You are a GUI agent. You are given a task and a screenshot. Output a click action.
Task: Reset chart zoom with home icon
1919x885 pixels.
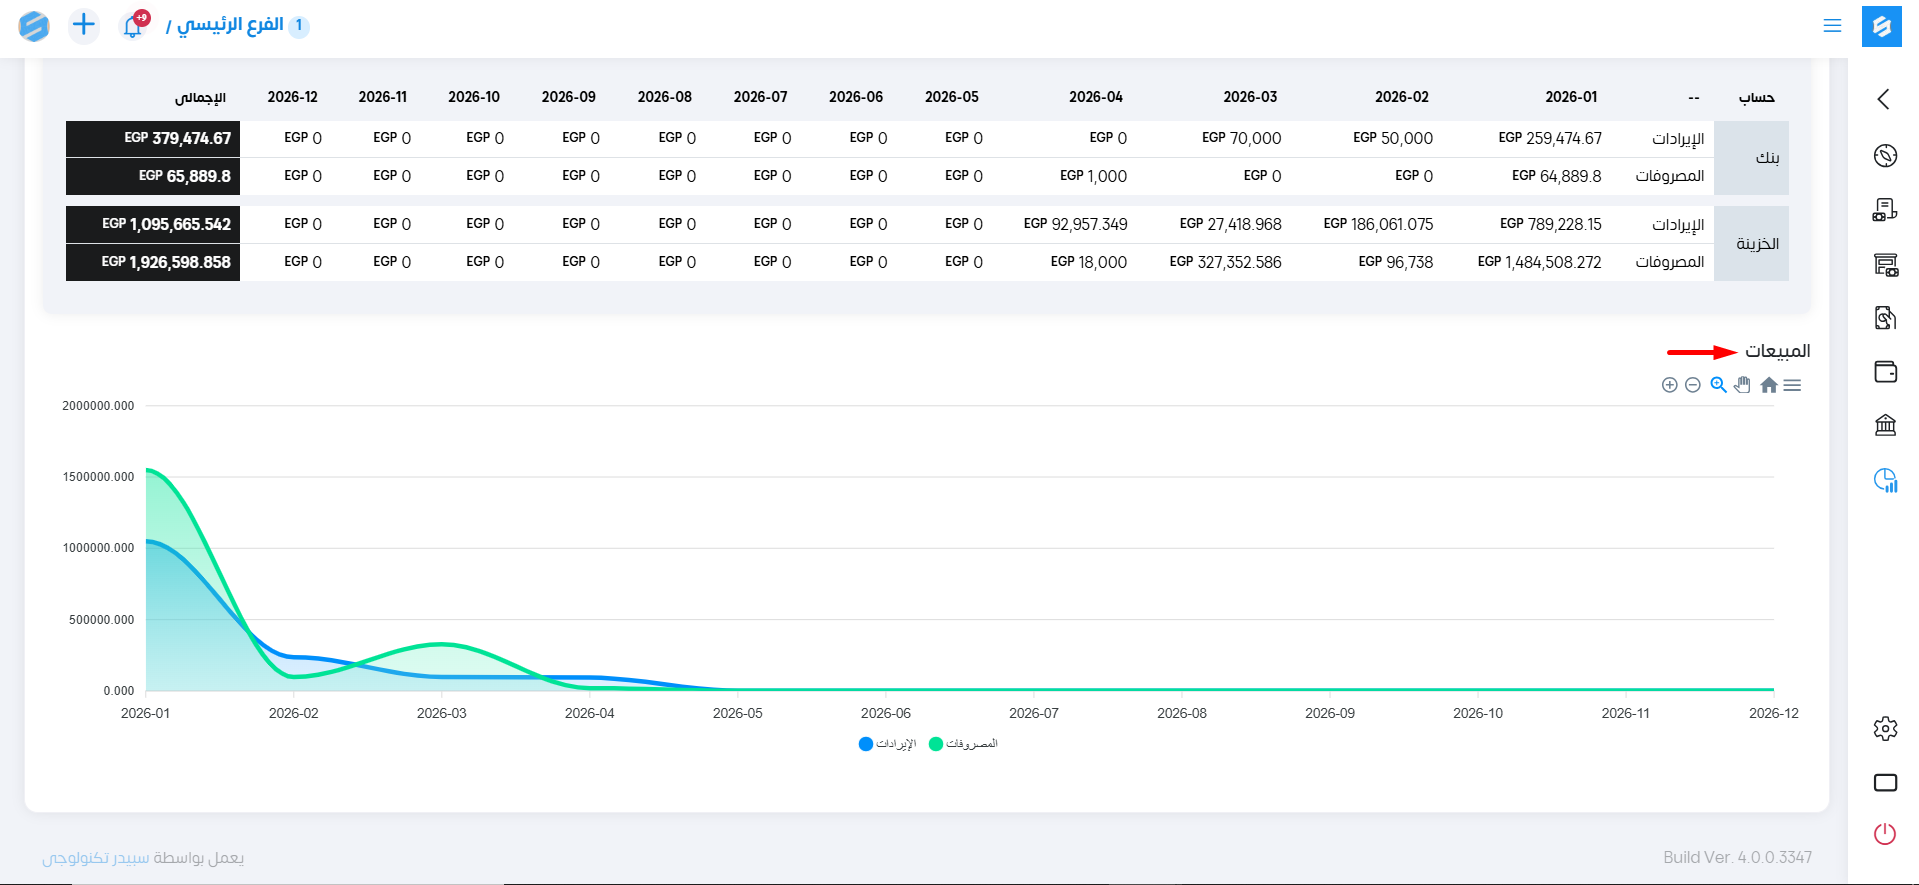(x=1768, y=385)
